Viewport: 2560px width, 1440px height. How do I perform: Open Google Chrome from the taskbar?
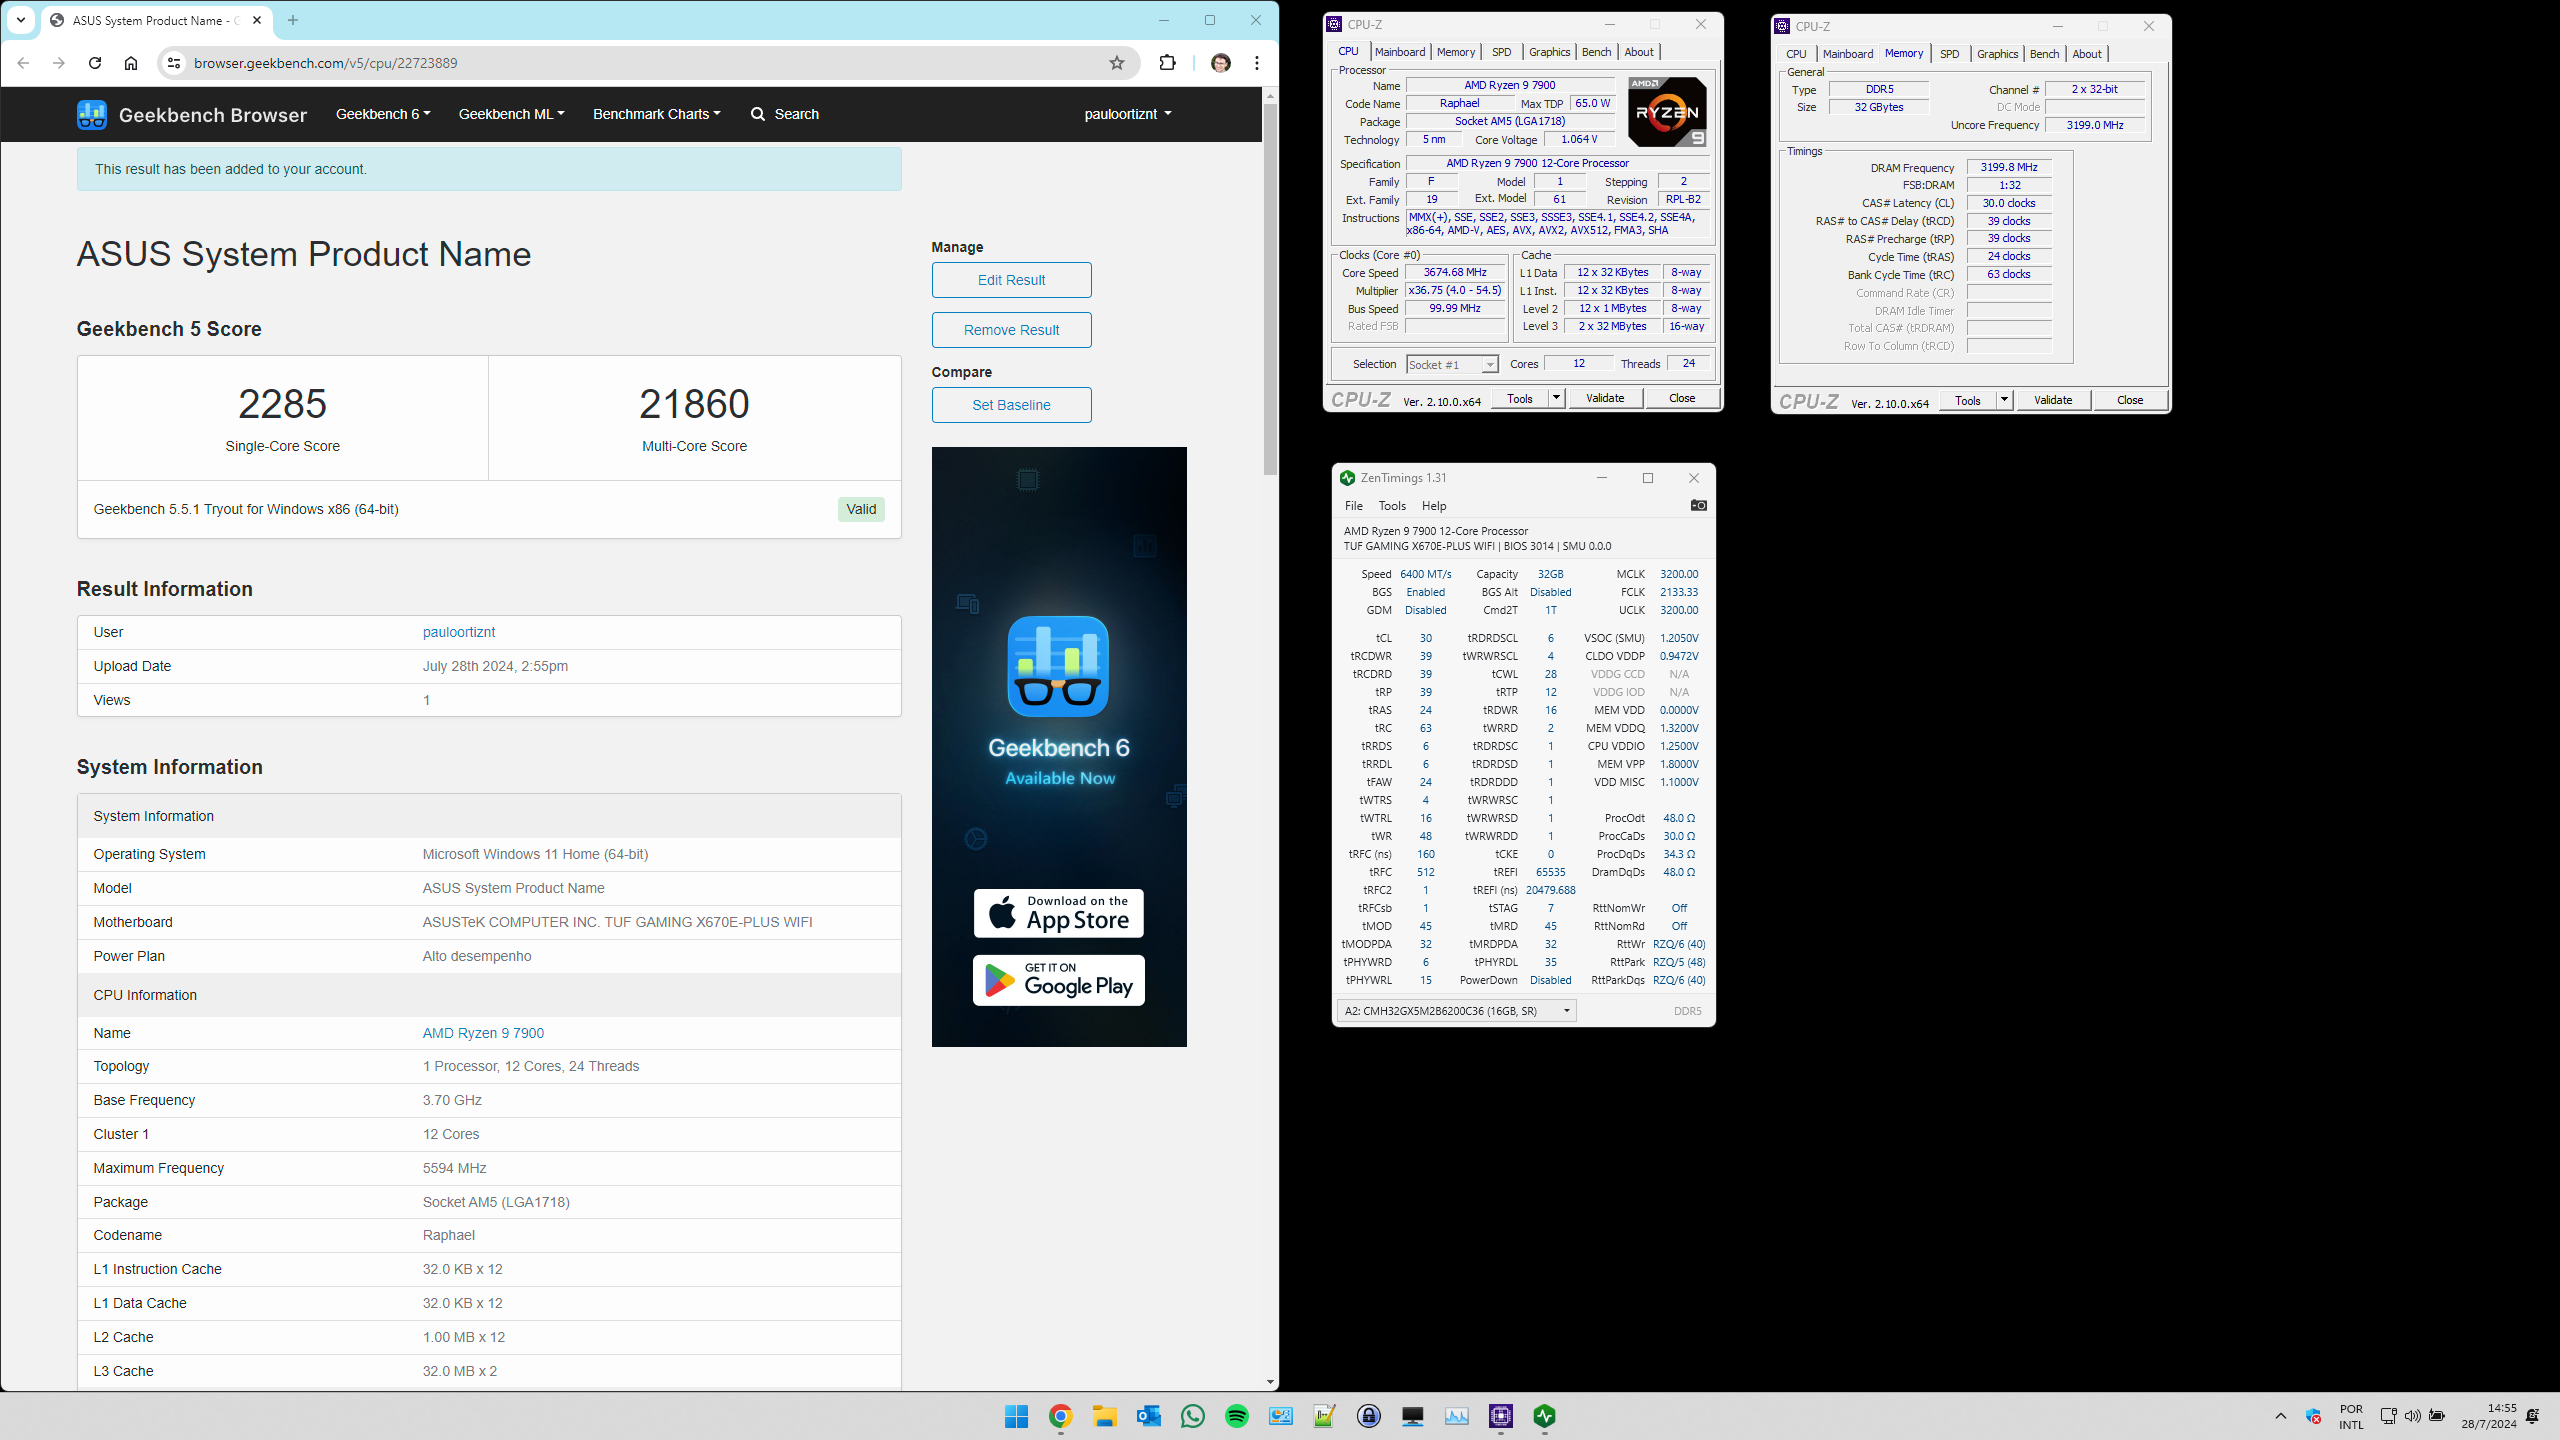pos(1061,1416)
